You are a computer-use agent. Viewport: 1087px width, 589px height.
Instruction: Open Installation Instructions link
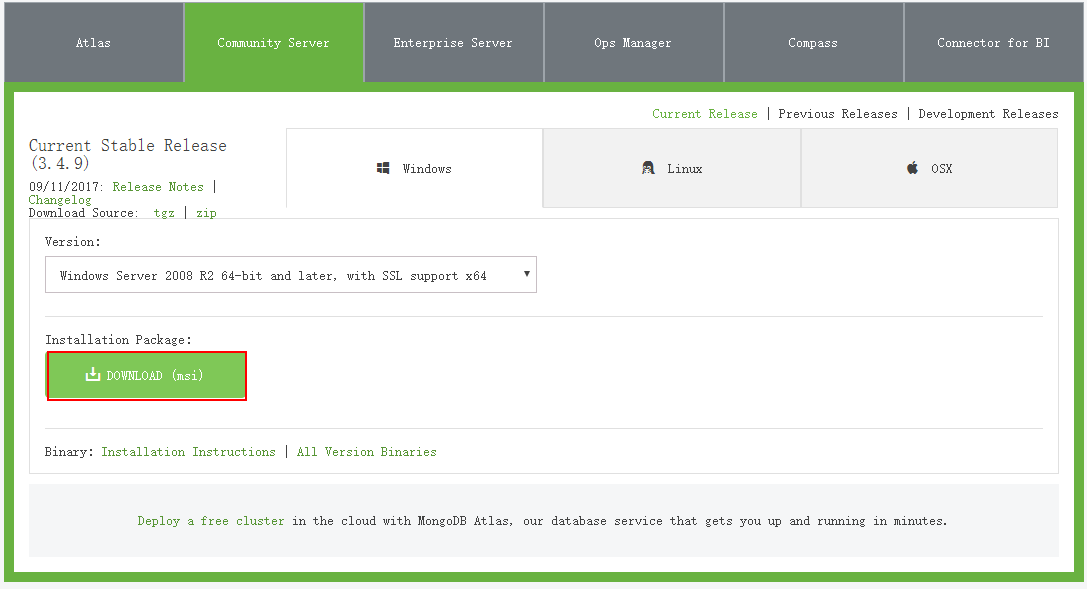[189, 452]
